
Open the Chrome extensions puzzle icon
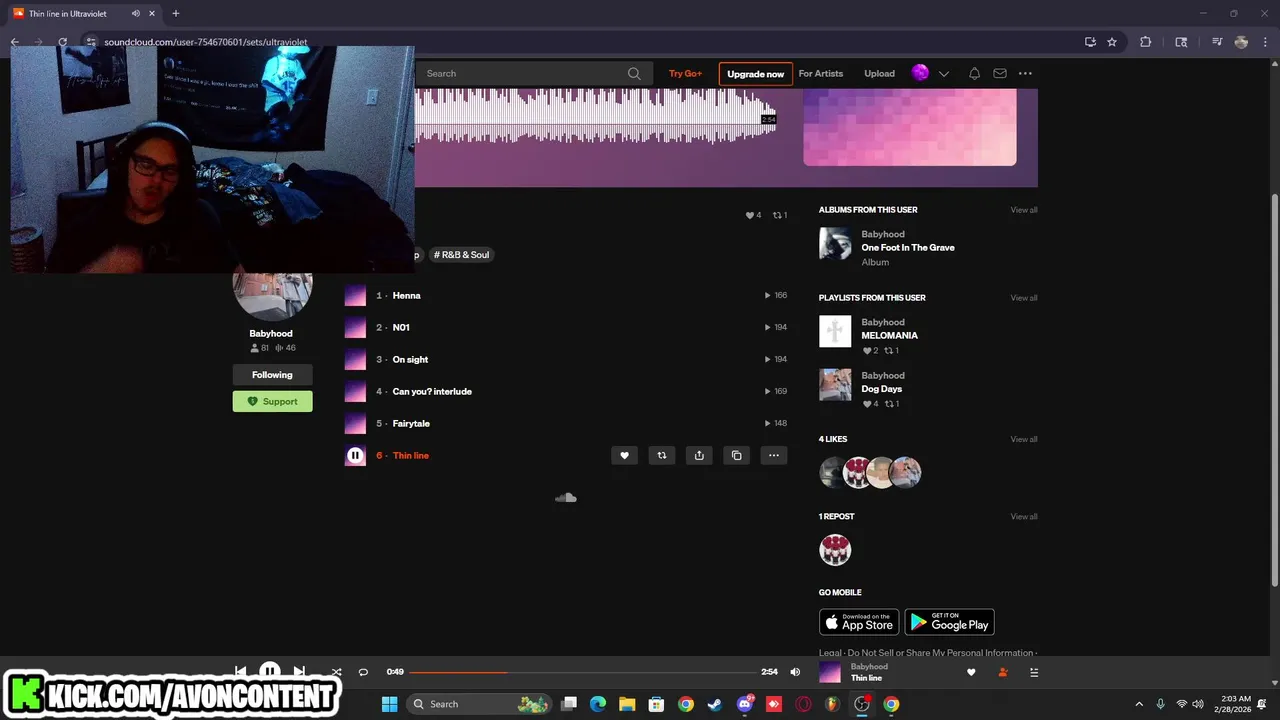(x=1146, y=42)
